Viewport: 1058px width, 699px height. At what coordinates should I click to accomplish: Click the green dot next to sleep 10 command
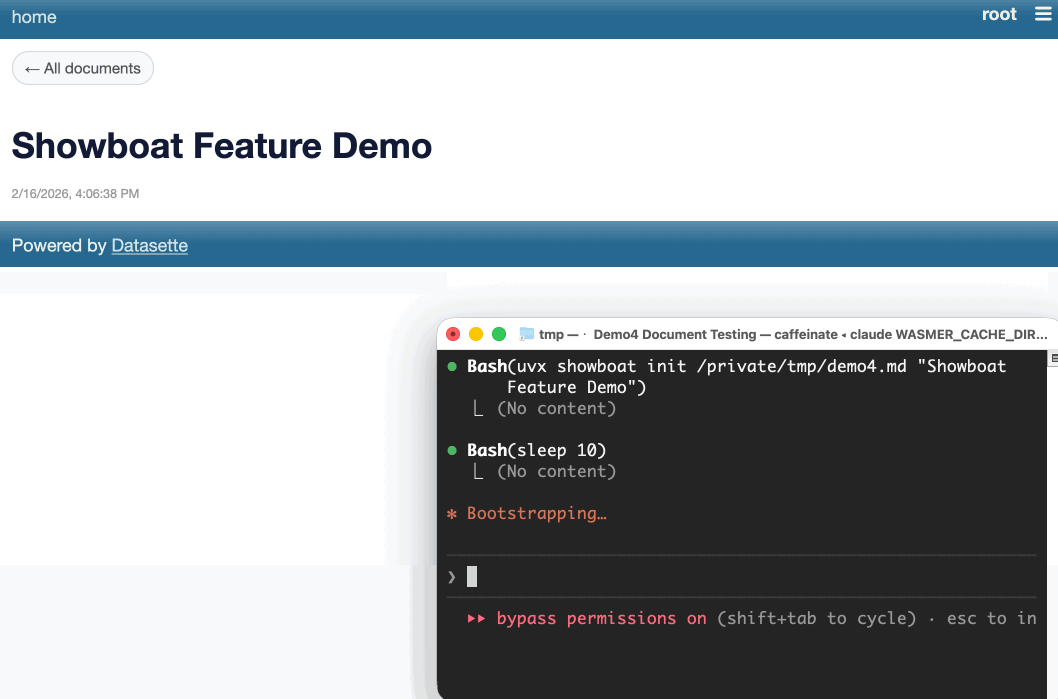tap(452, 450)
